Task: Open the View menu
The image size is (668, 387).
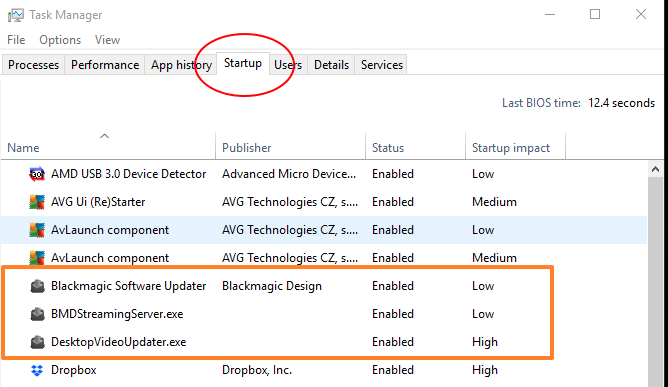Action: pos(107,40)
